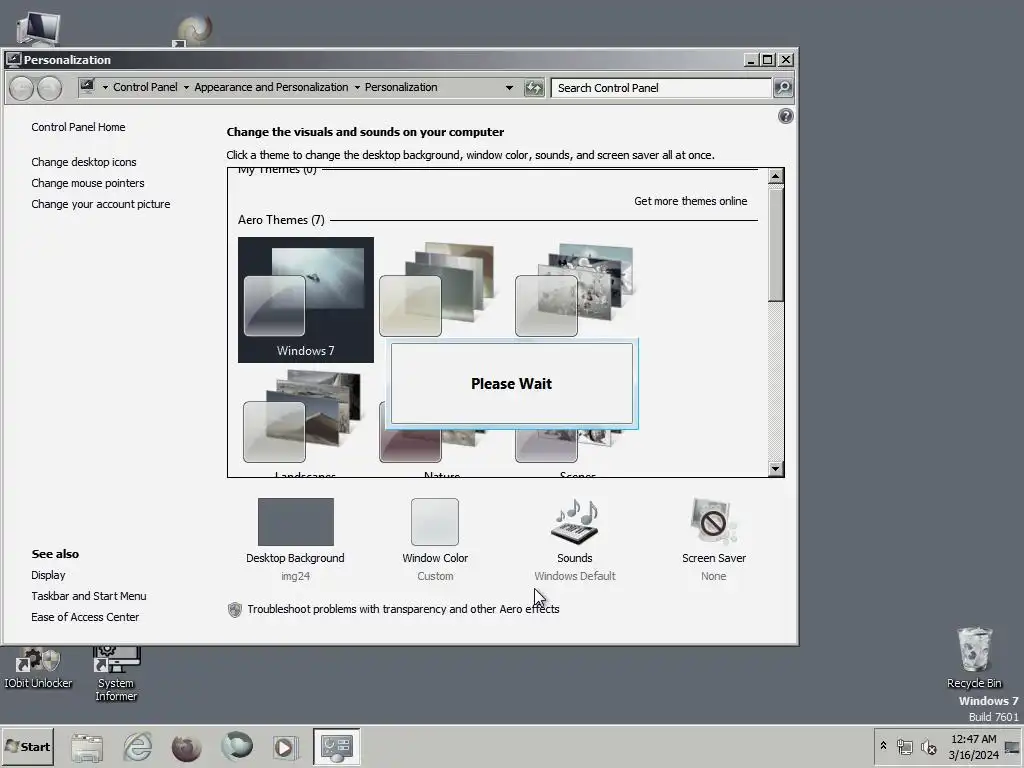This screenshot has width=1024, height=768.
Task: Open the Display link
Action: (x=48, y=575)
